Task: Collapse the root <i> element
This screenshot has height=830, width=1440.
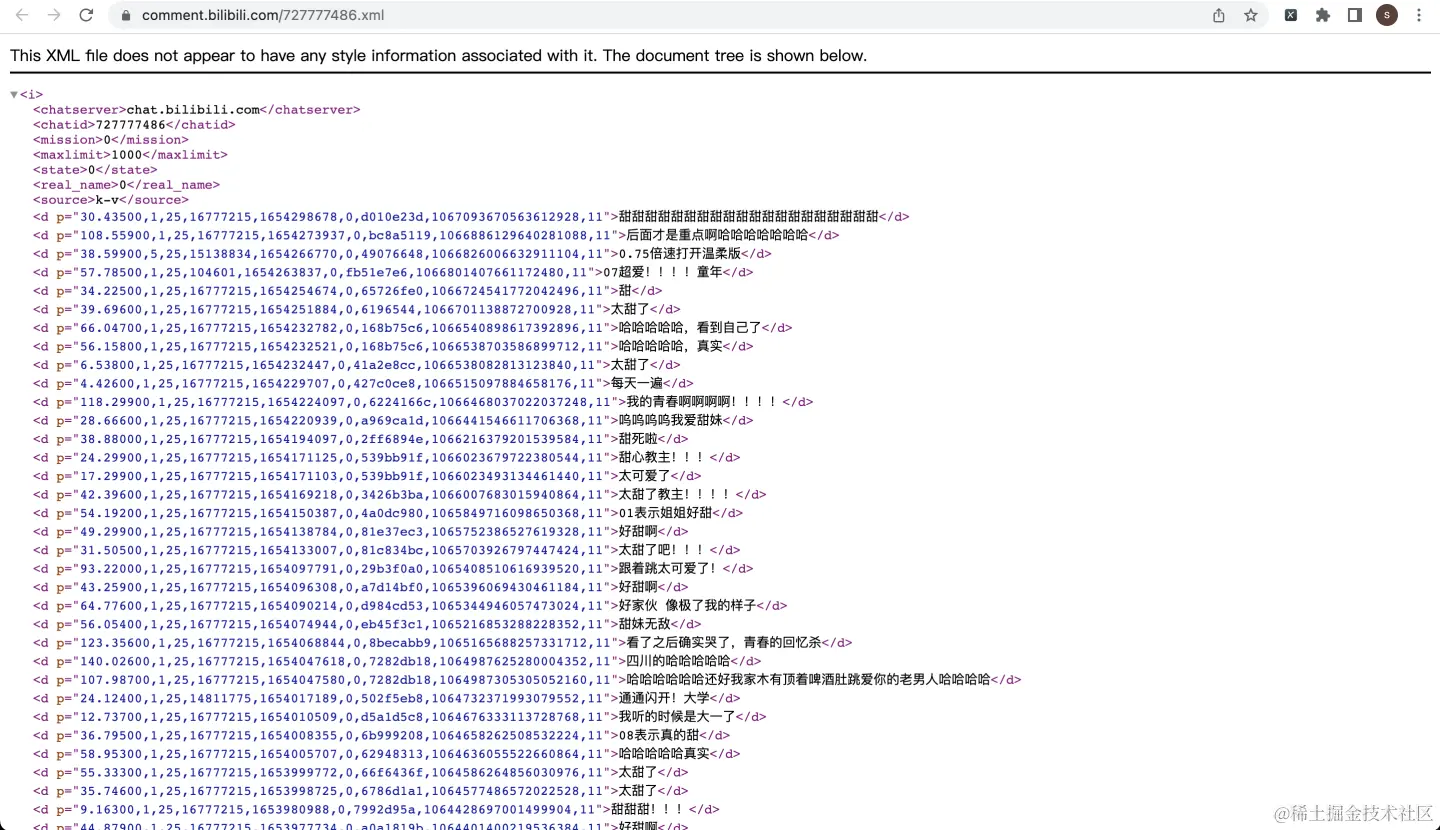Action: click(14, 95)
